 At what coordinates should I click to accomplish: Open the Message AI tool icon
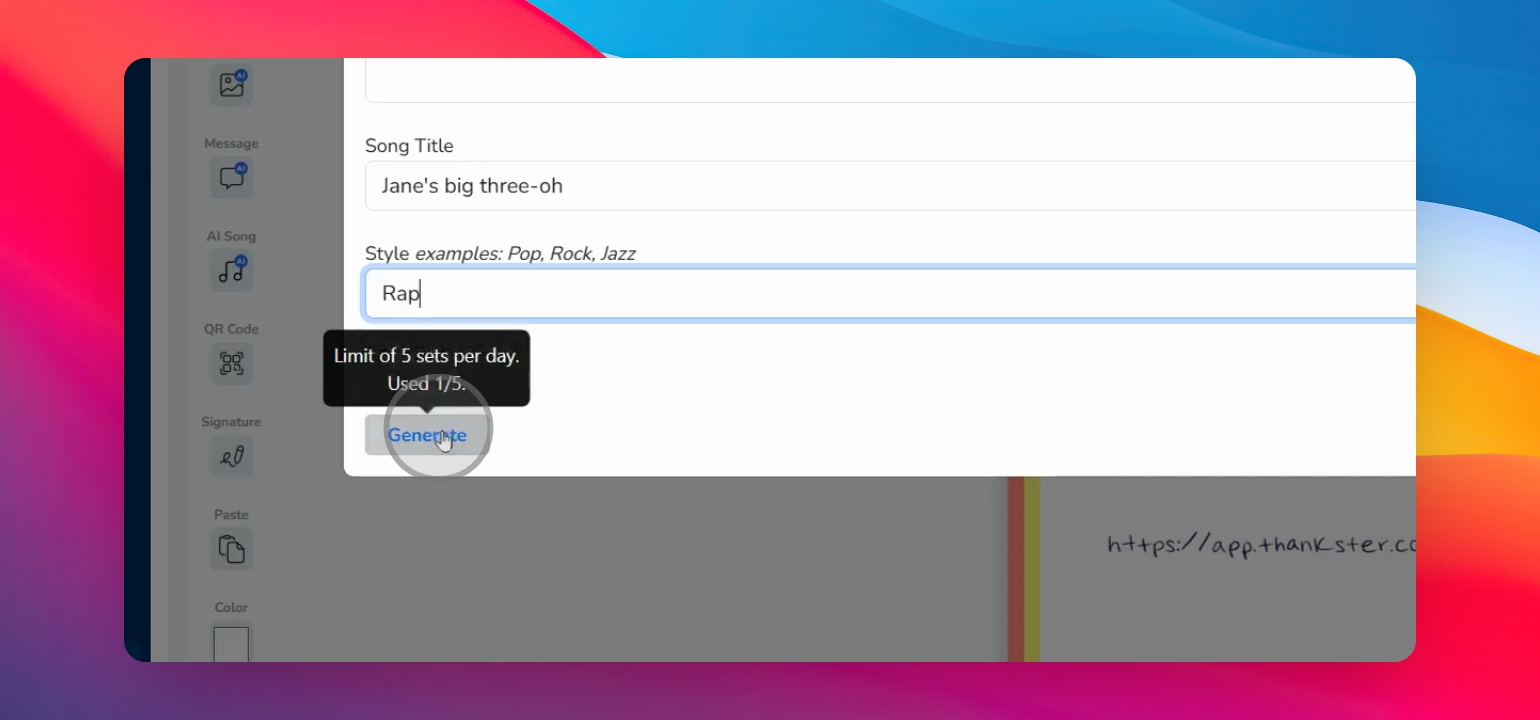[232, 178]
